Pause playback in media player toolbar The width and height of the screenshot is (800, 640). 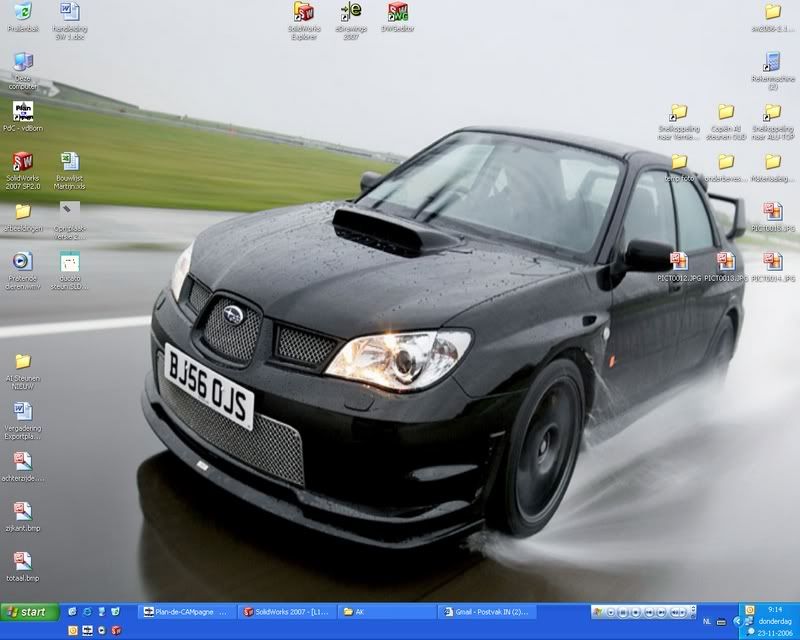click(622, 612)
